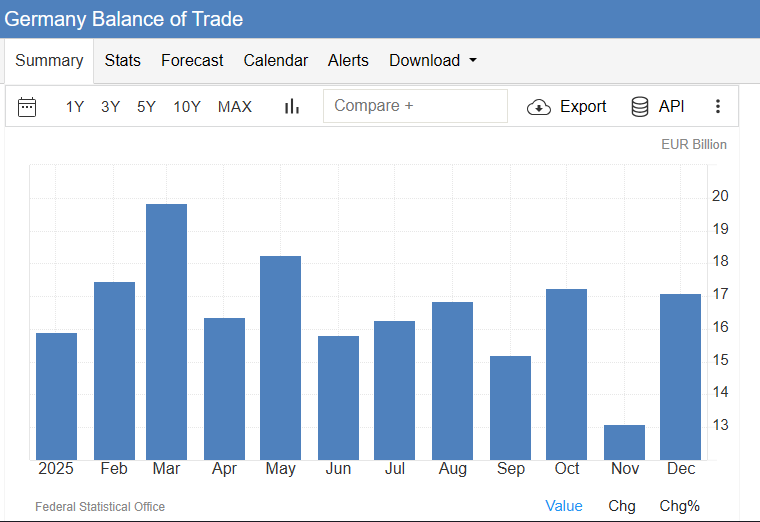The image size is (760, 522).
Task: Switch to the Stats tab
Action: (x=122, y=61)
